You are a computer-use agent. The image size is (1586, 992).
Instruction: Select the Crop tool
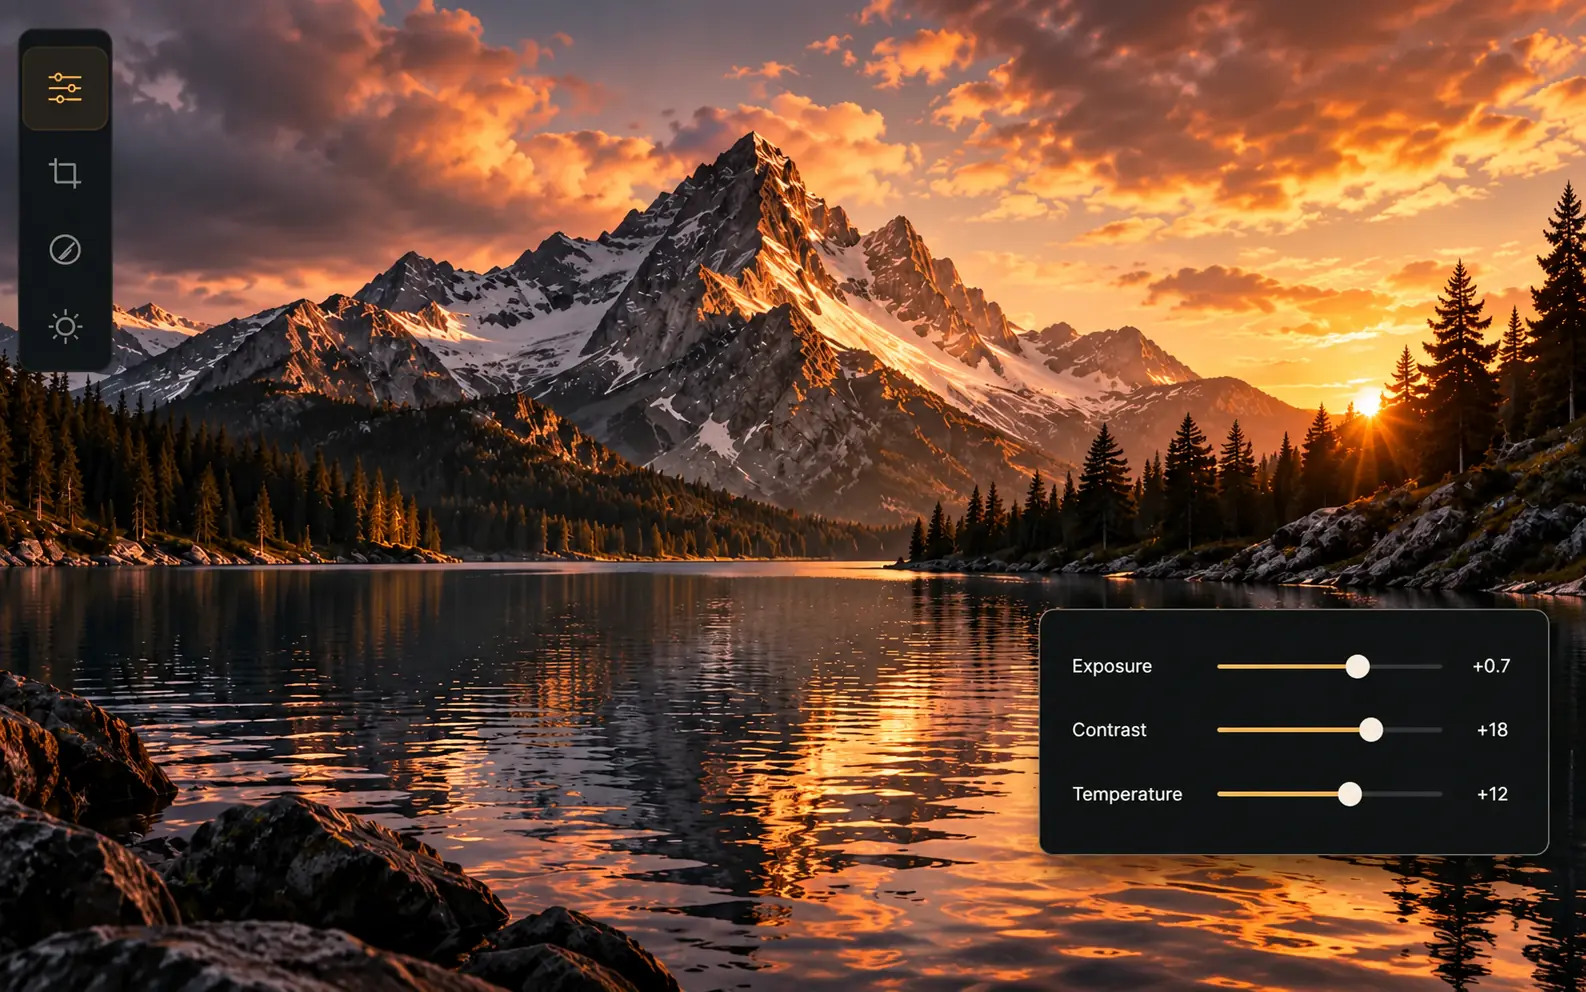(x=65, y=173)
